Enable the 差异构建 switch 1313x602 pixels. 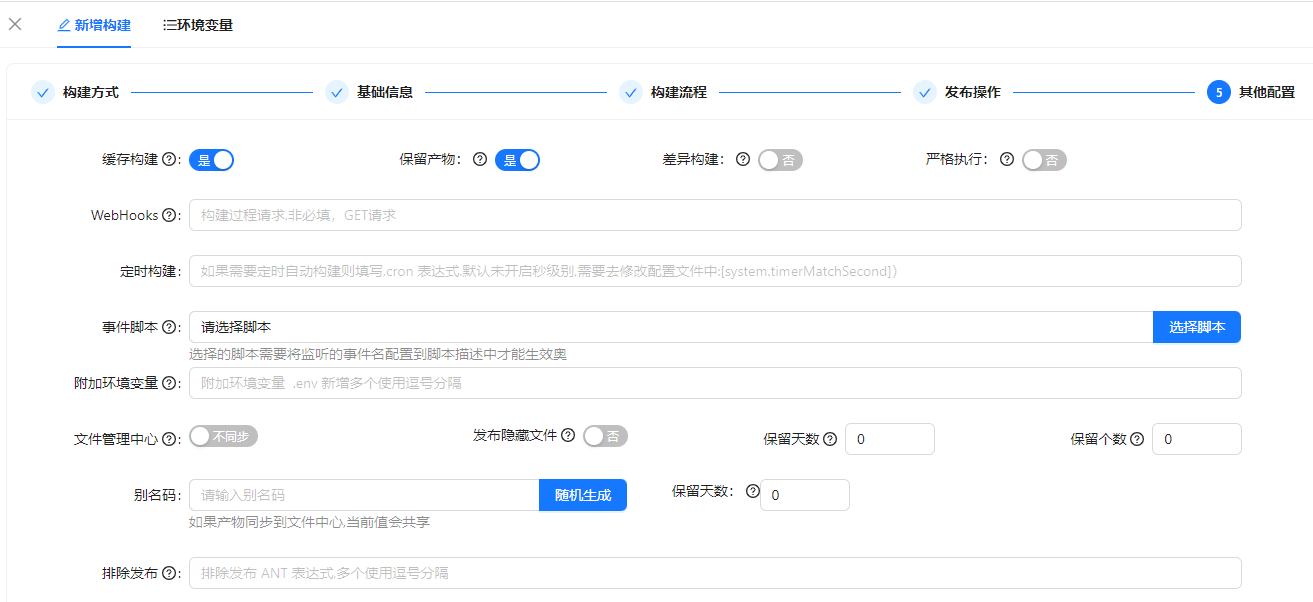click(x=780, y=160)
